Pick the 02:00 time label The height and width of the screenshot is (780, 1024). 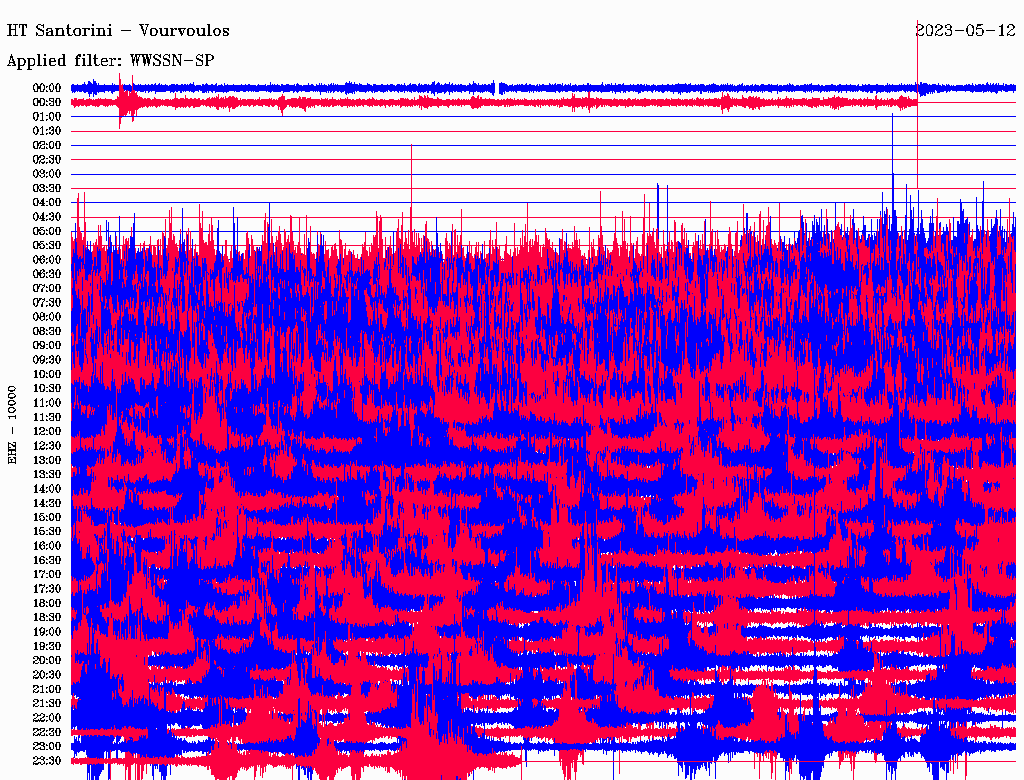[x=48, y=145]
